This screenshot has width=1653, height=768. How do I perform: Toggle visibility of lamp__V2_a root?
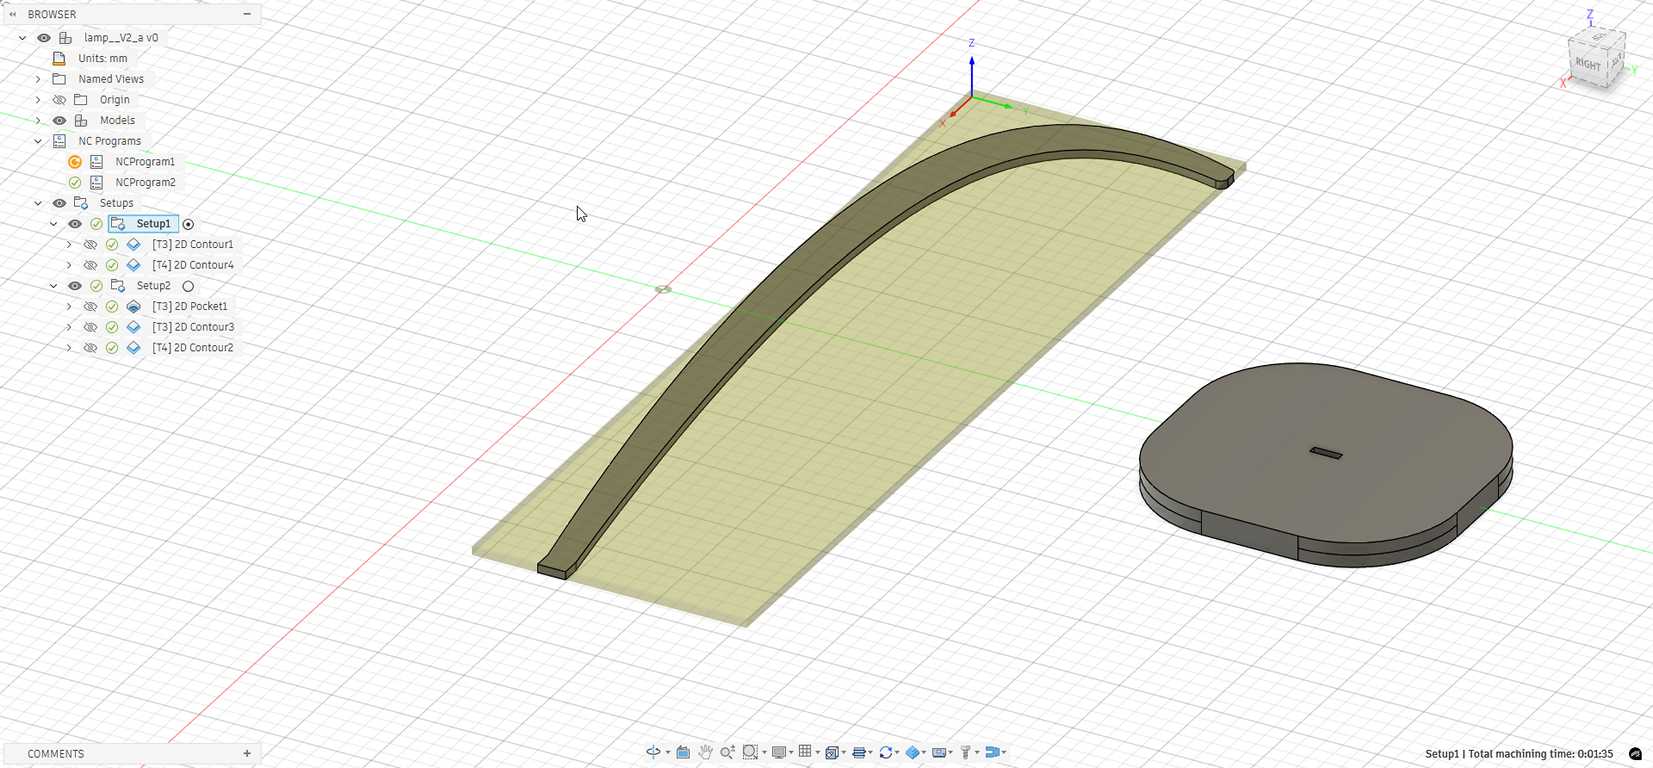44,38
